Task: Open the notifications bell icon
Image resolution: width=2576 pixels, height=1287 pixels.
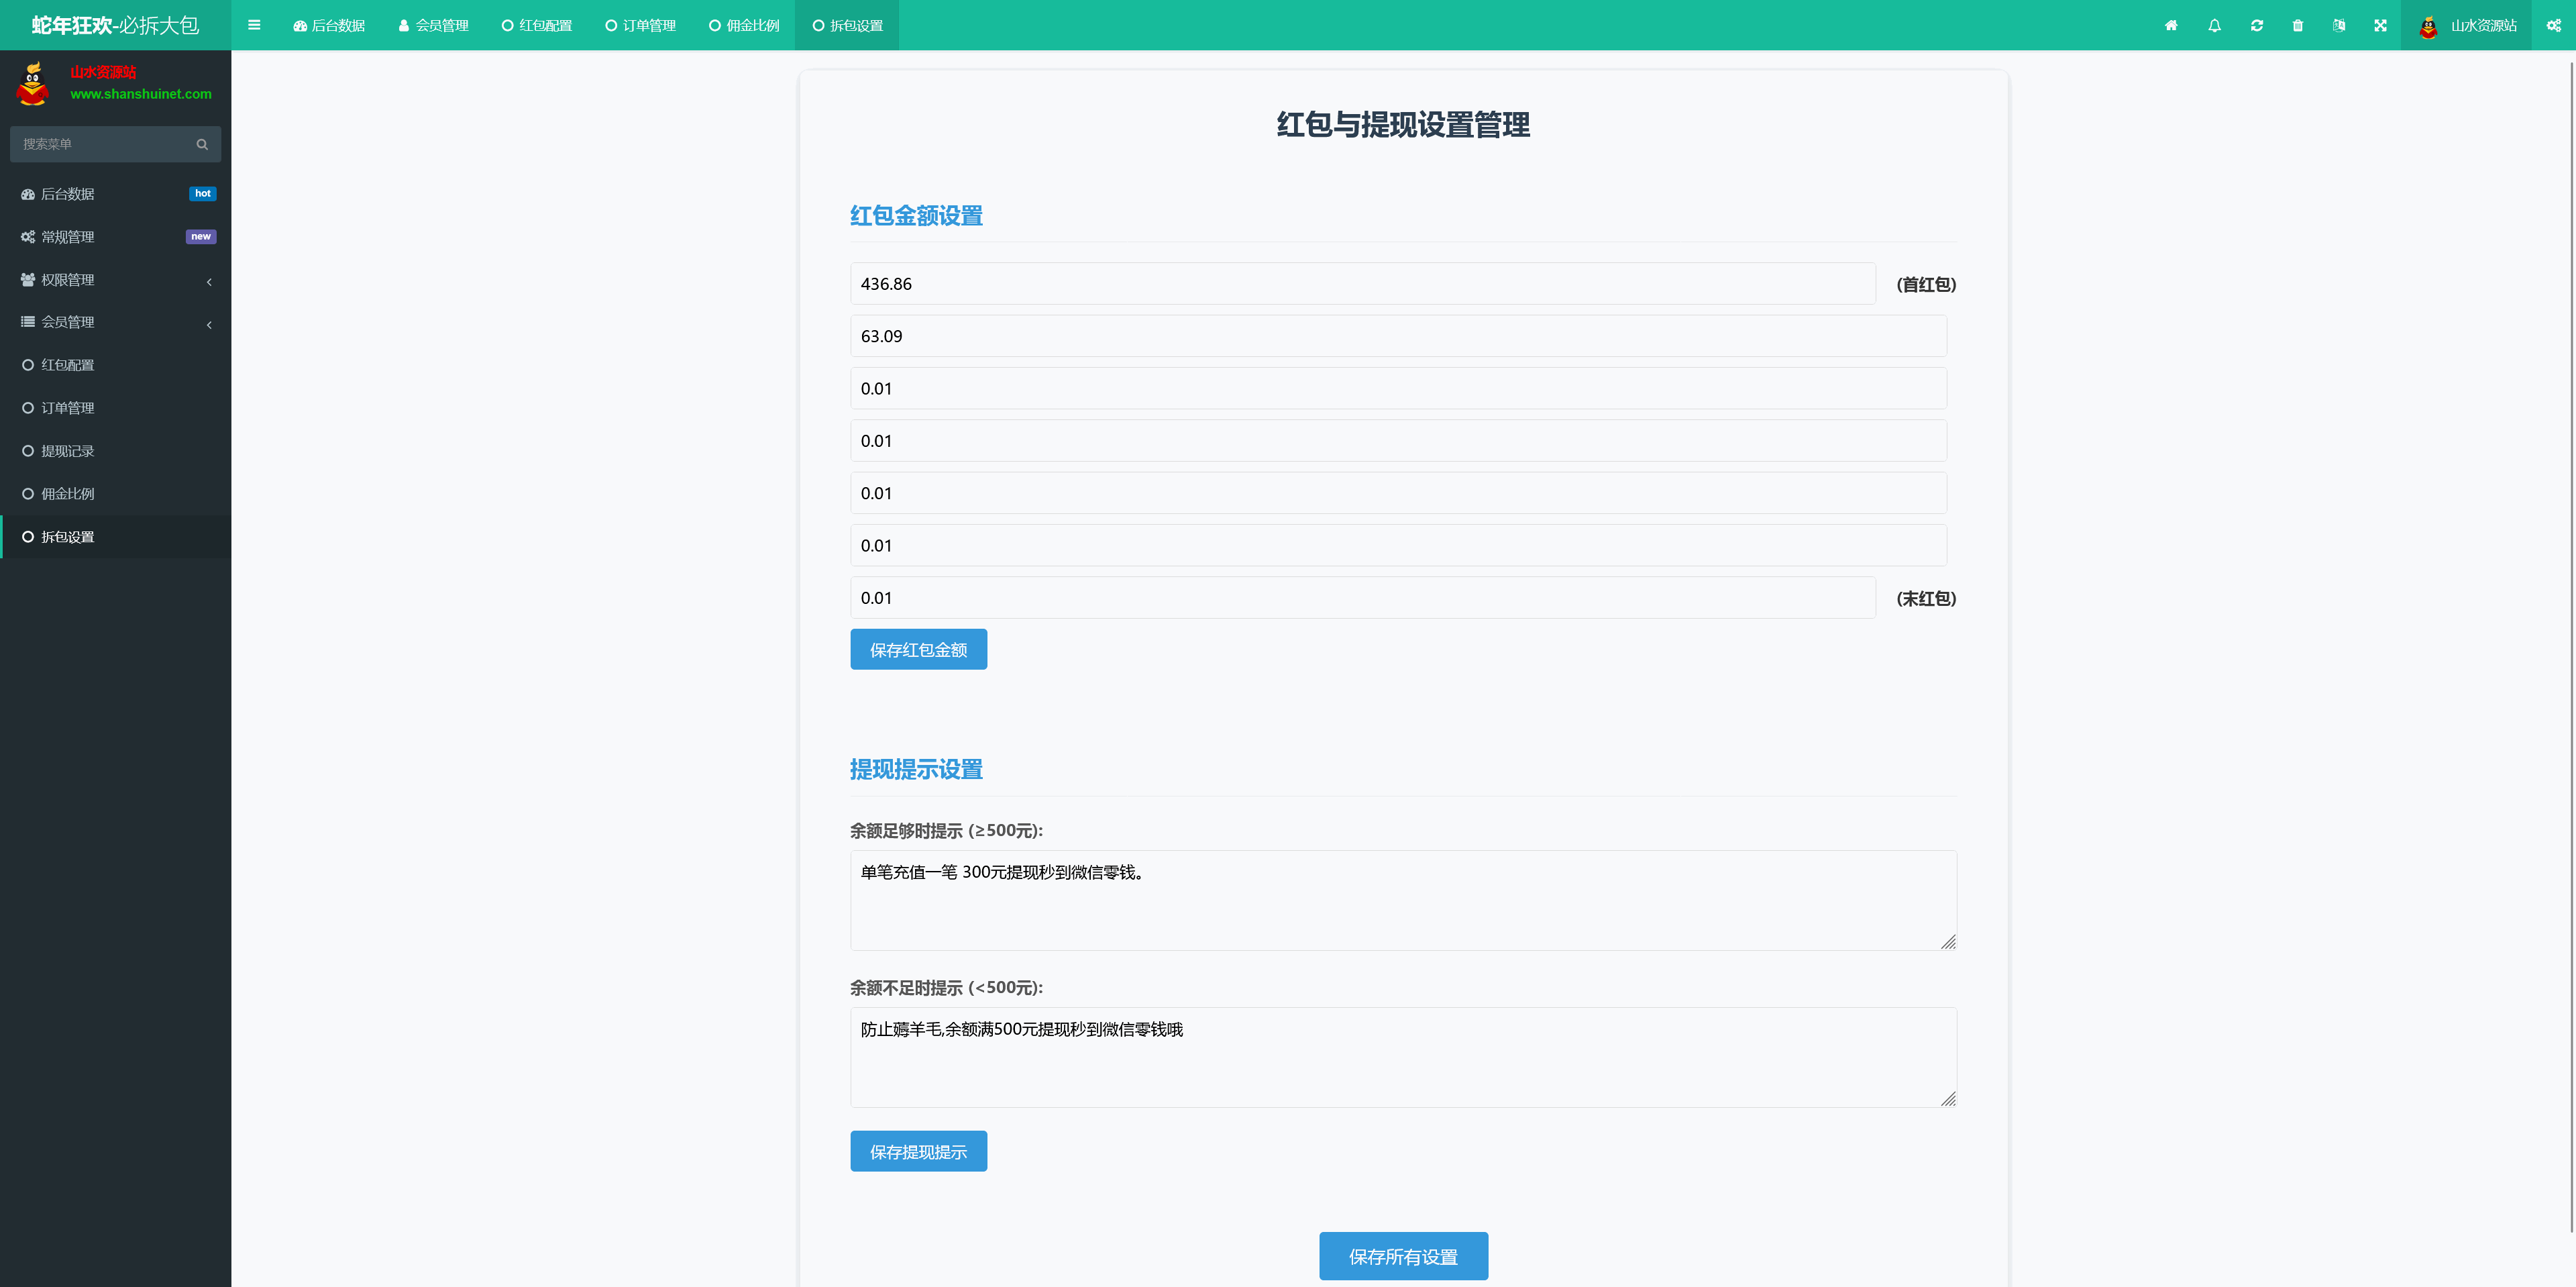Action: point(2214,25)
